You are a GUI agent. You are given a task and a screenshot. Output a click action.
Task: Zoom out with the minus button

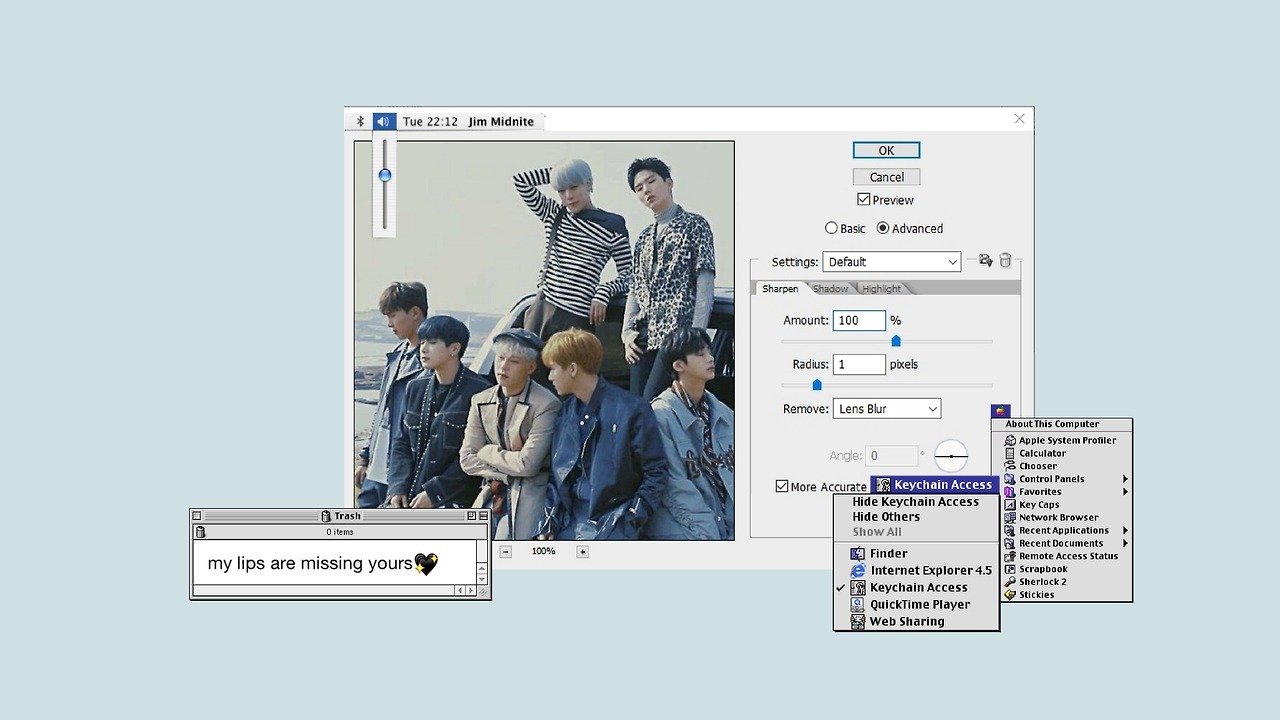point(506,551)
